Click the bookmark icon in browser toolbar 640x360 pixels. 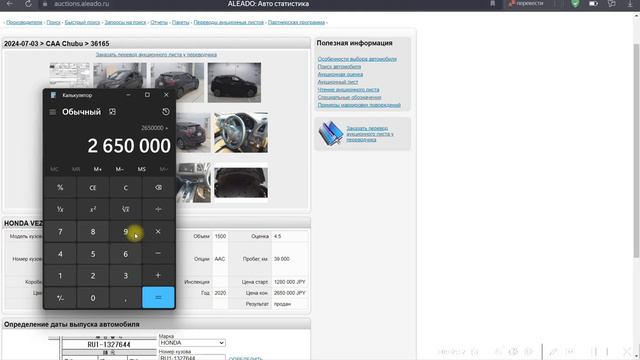(493, 4)
